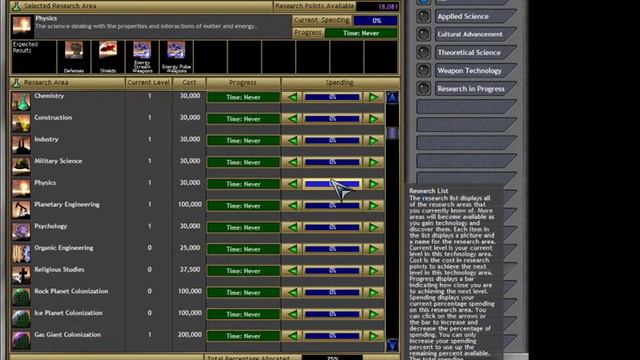Click the Military Science helmet icon
Screen dimensions: 640x360
click(x=21, y=166)
